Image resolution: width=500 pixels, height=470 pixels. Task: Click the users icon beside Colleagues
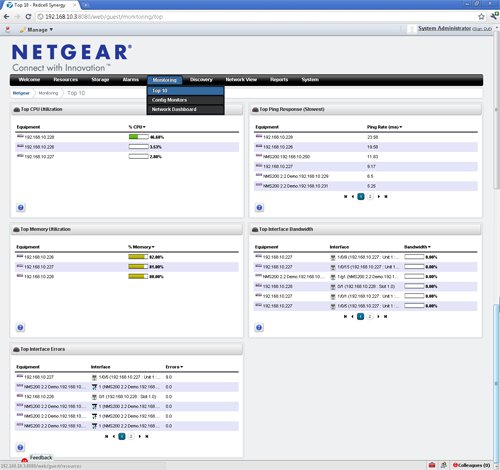[x=444, y=465]
